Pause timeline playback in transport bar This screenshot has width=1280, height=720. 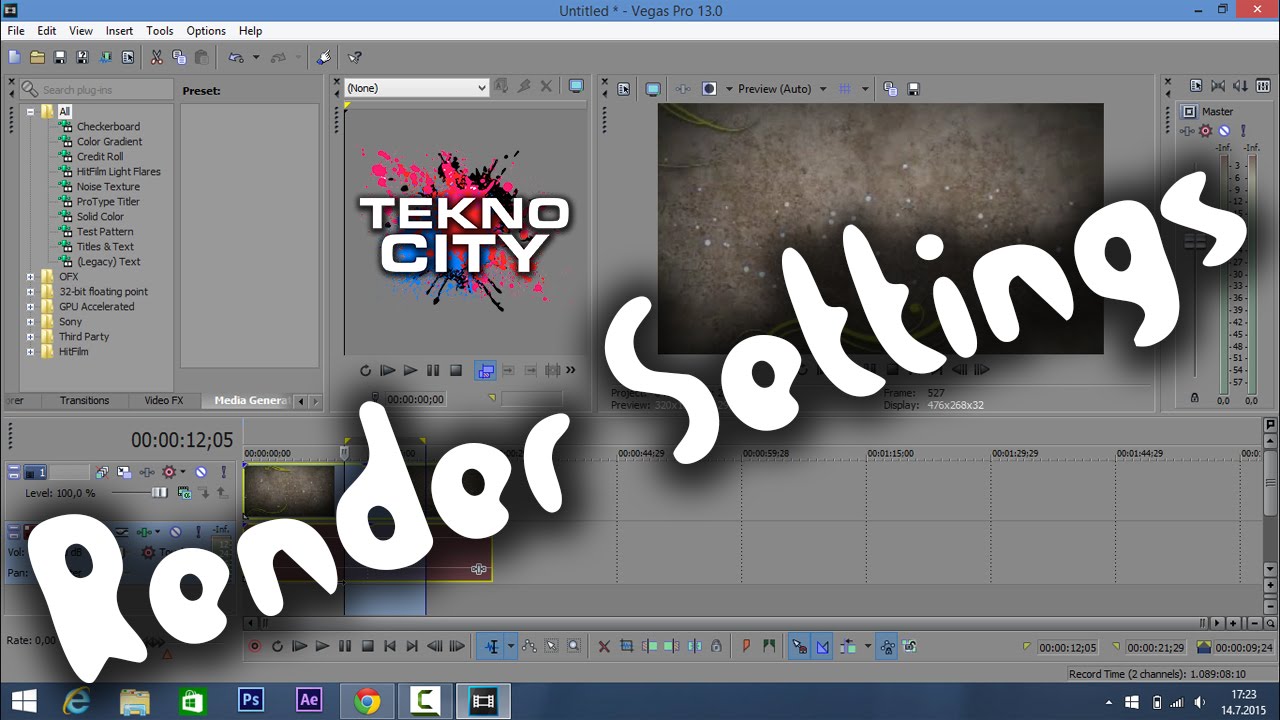(x=345, y=647)
